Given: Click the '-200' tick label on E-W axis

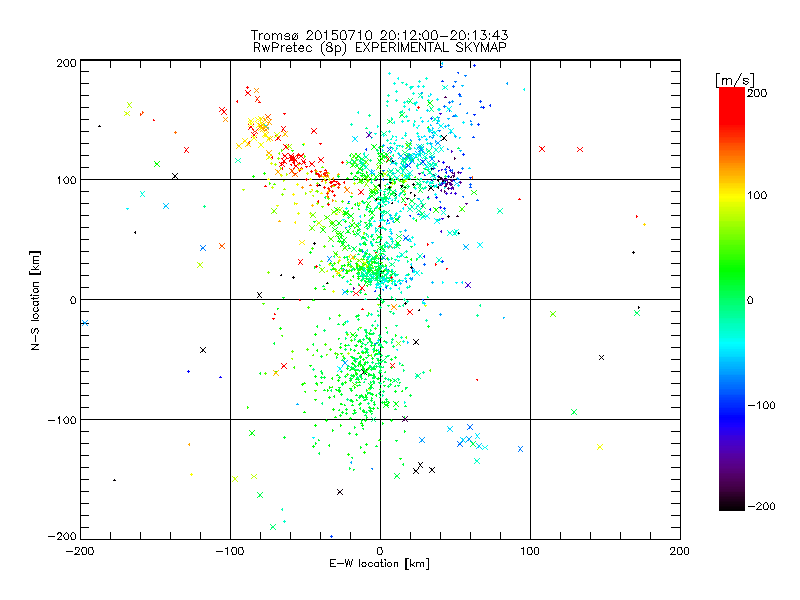Looking at the screenshot, I should pos(80,551).
